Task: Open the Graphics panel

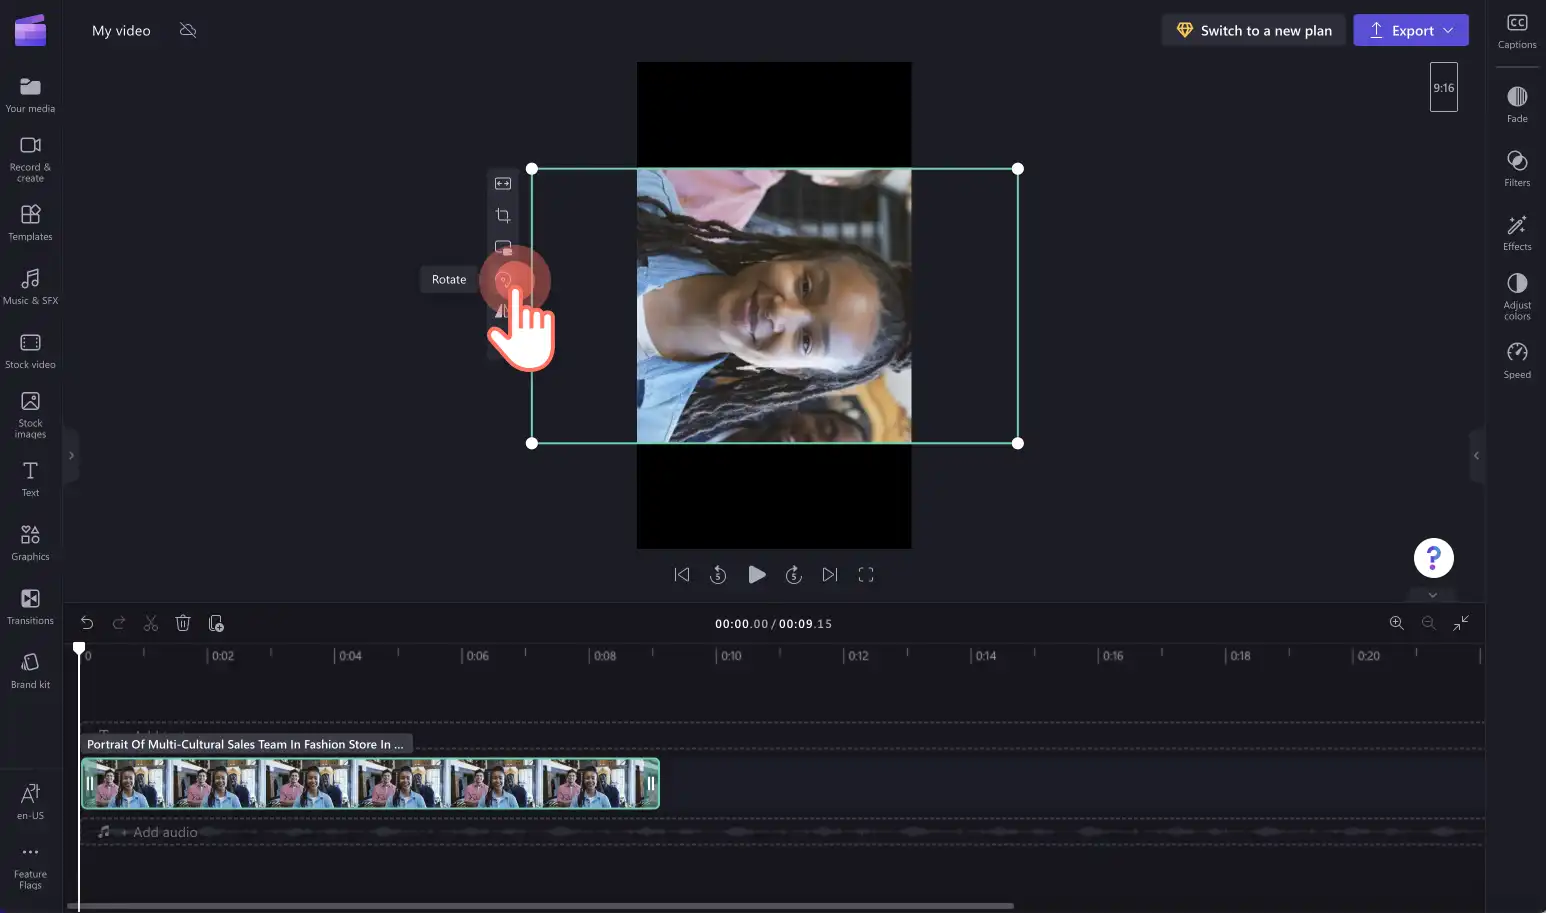Action: pos(30,542)
